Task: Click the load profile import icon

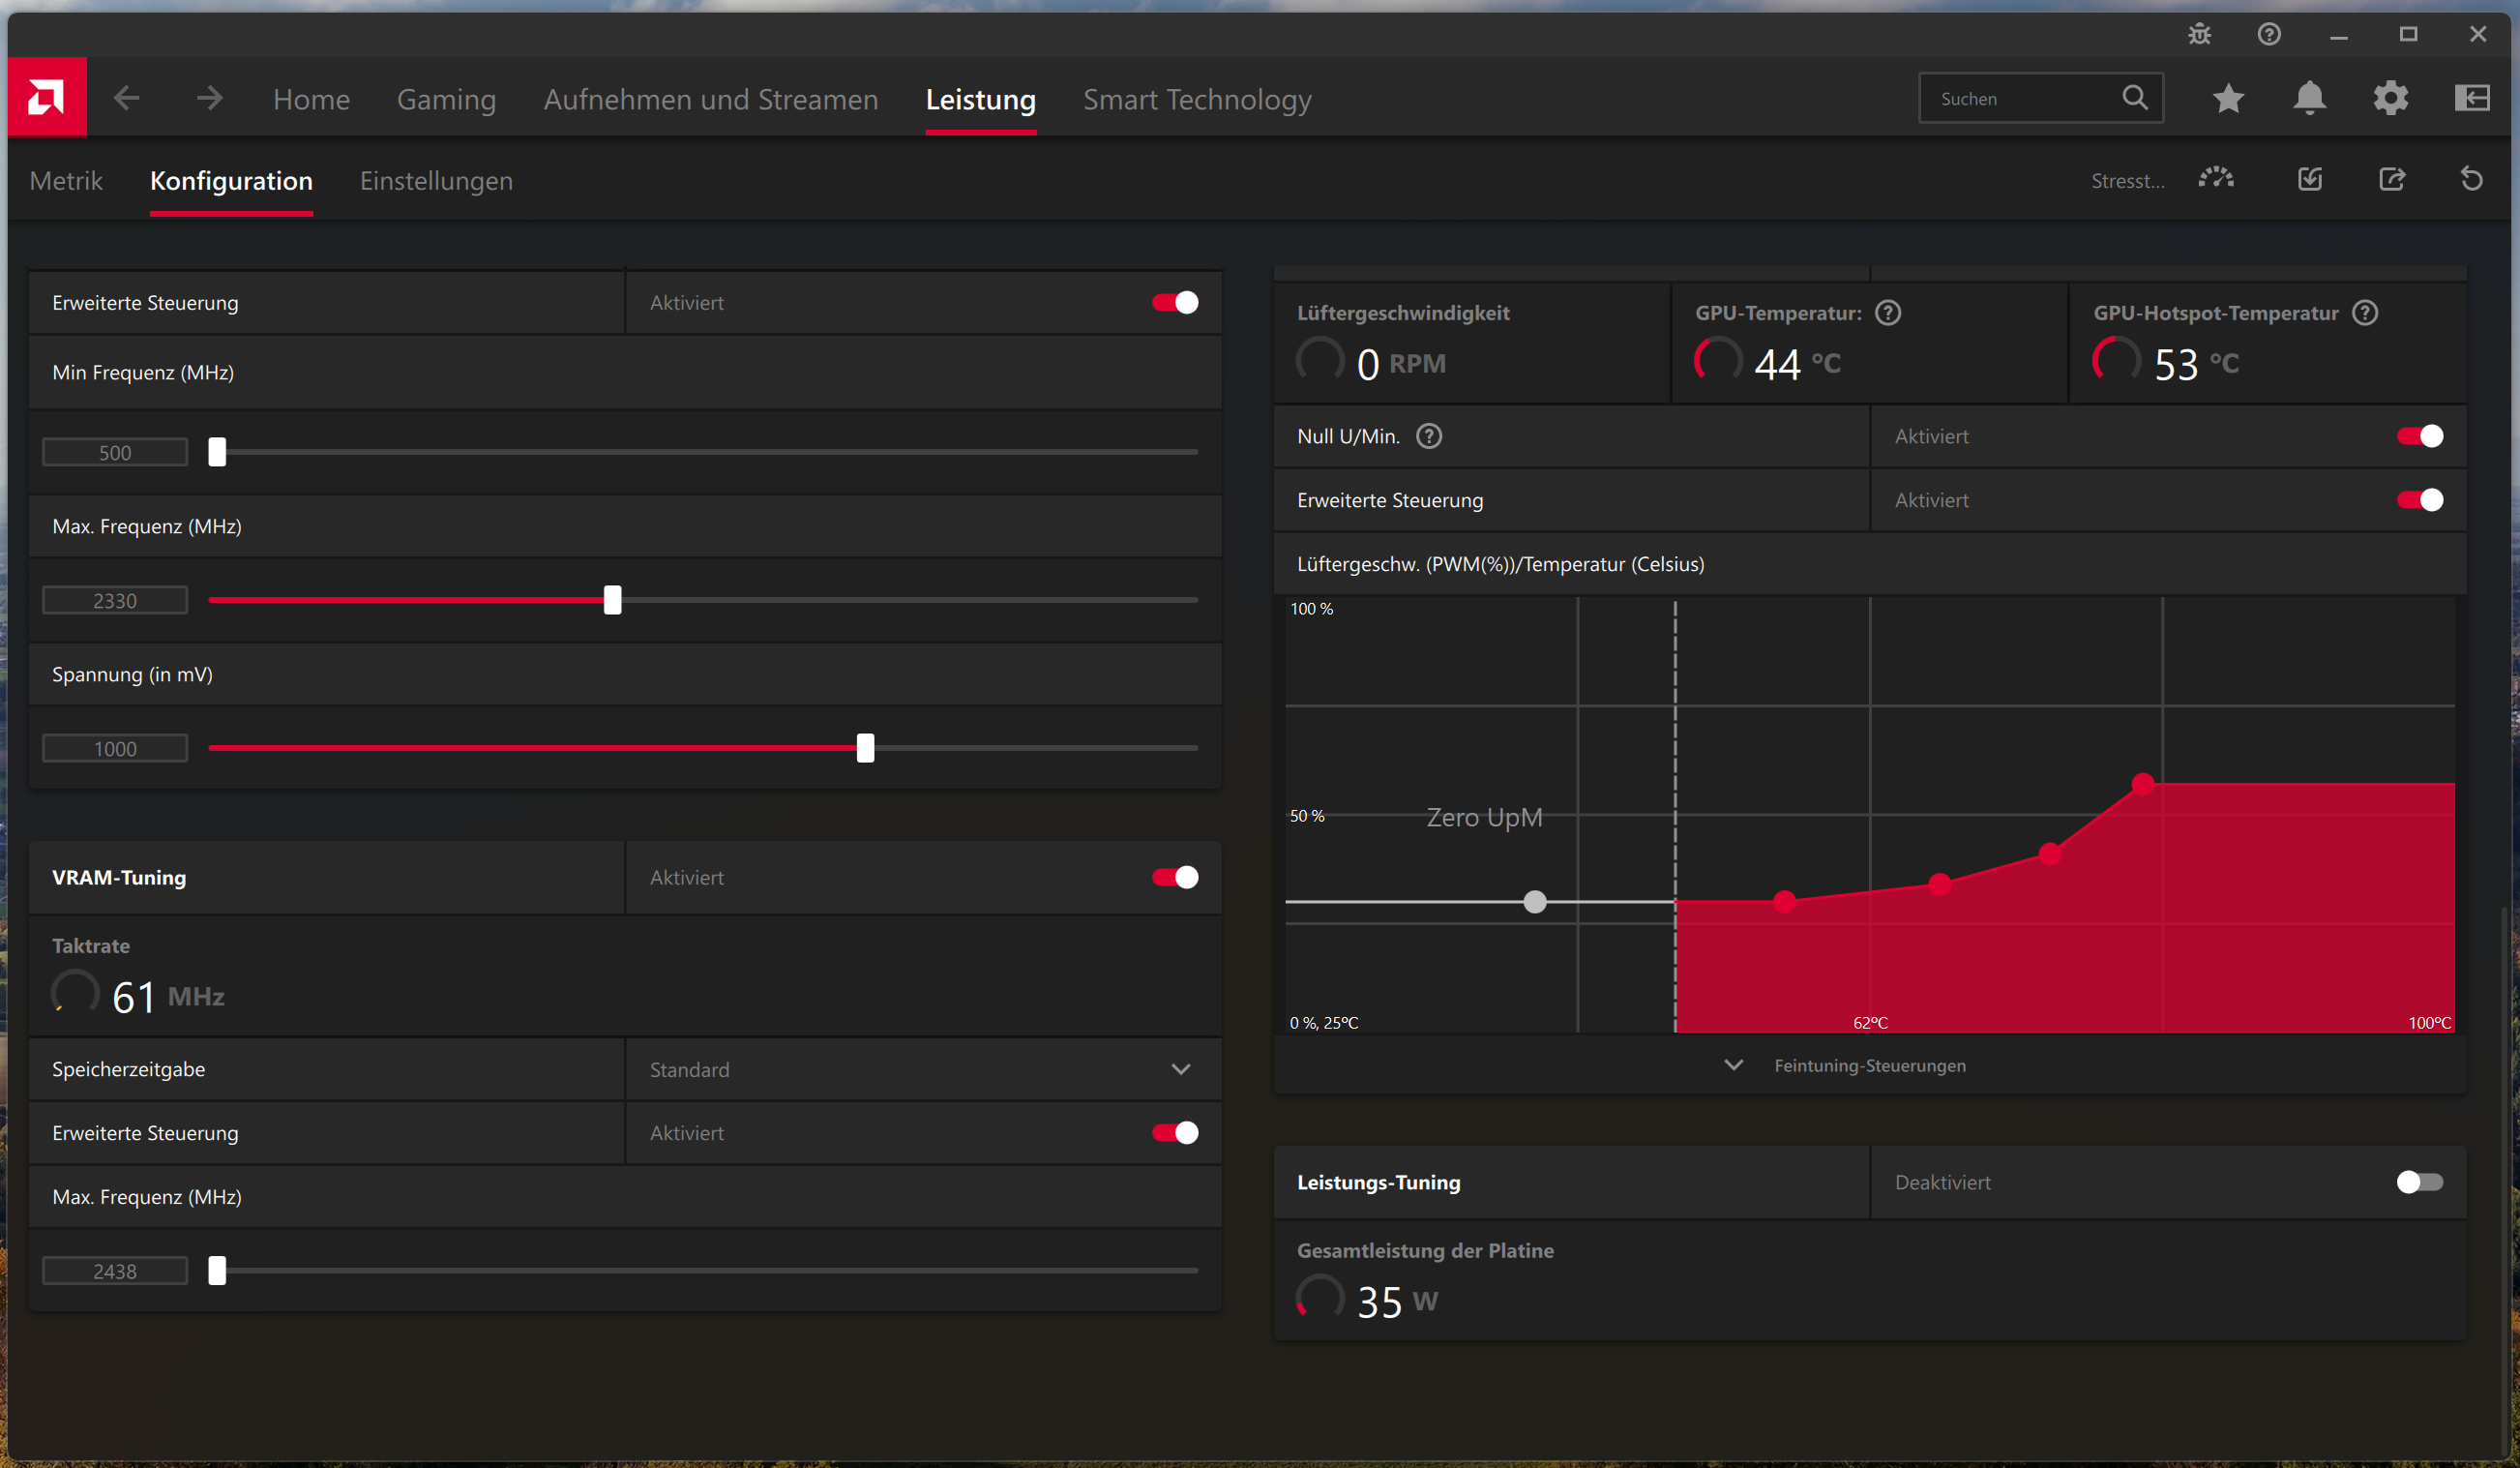Action: point(2310,179)
